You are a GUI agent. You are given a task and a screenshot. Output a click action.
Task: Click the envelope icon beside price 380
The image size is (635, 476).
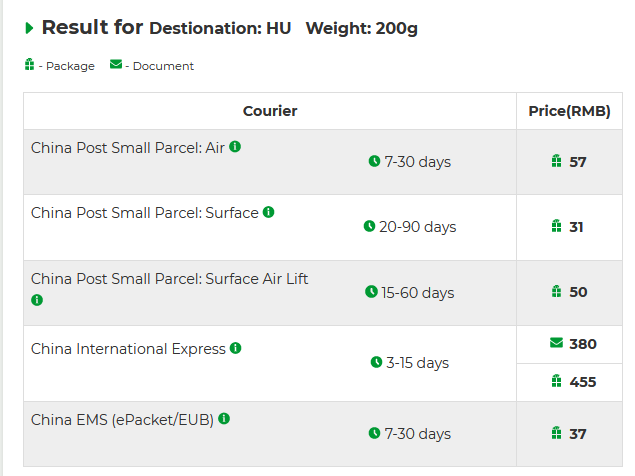tap(556, 343)
